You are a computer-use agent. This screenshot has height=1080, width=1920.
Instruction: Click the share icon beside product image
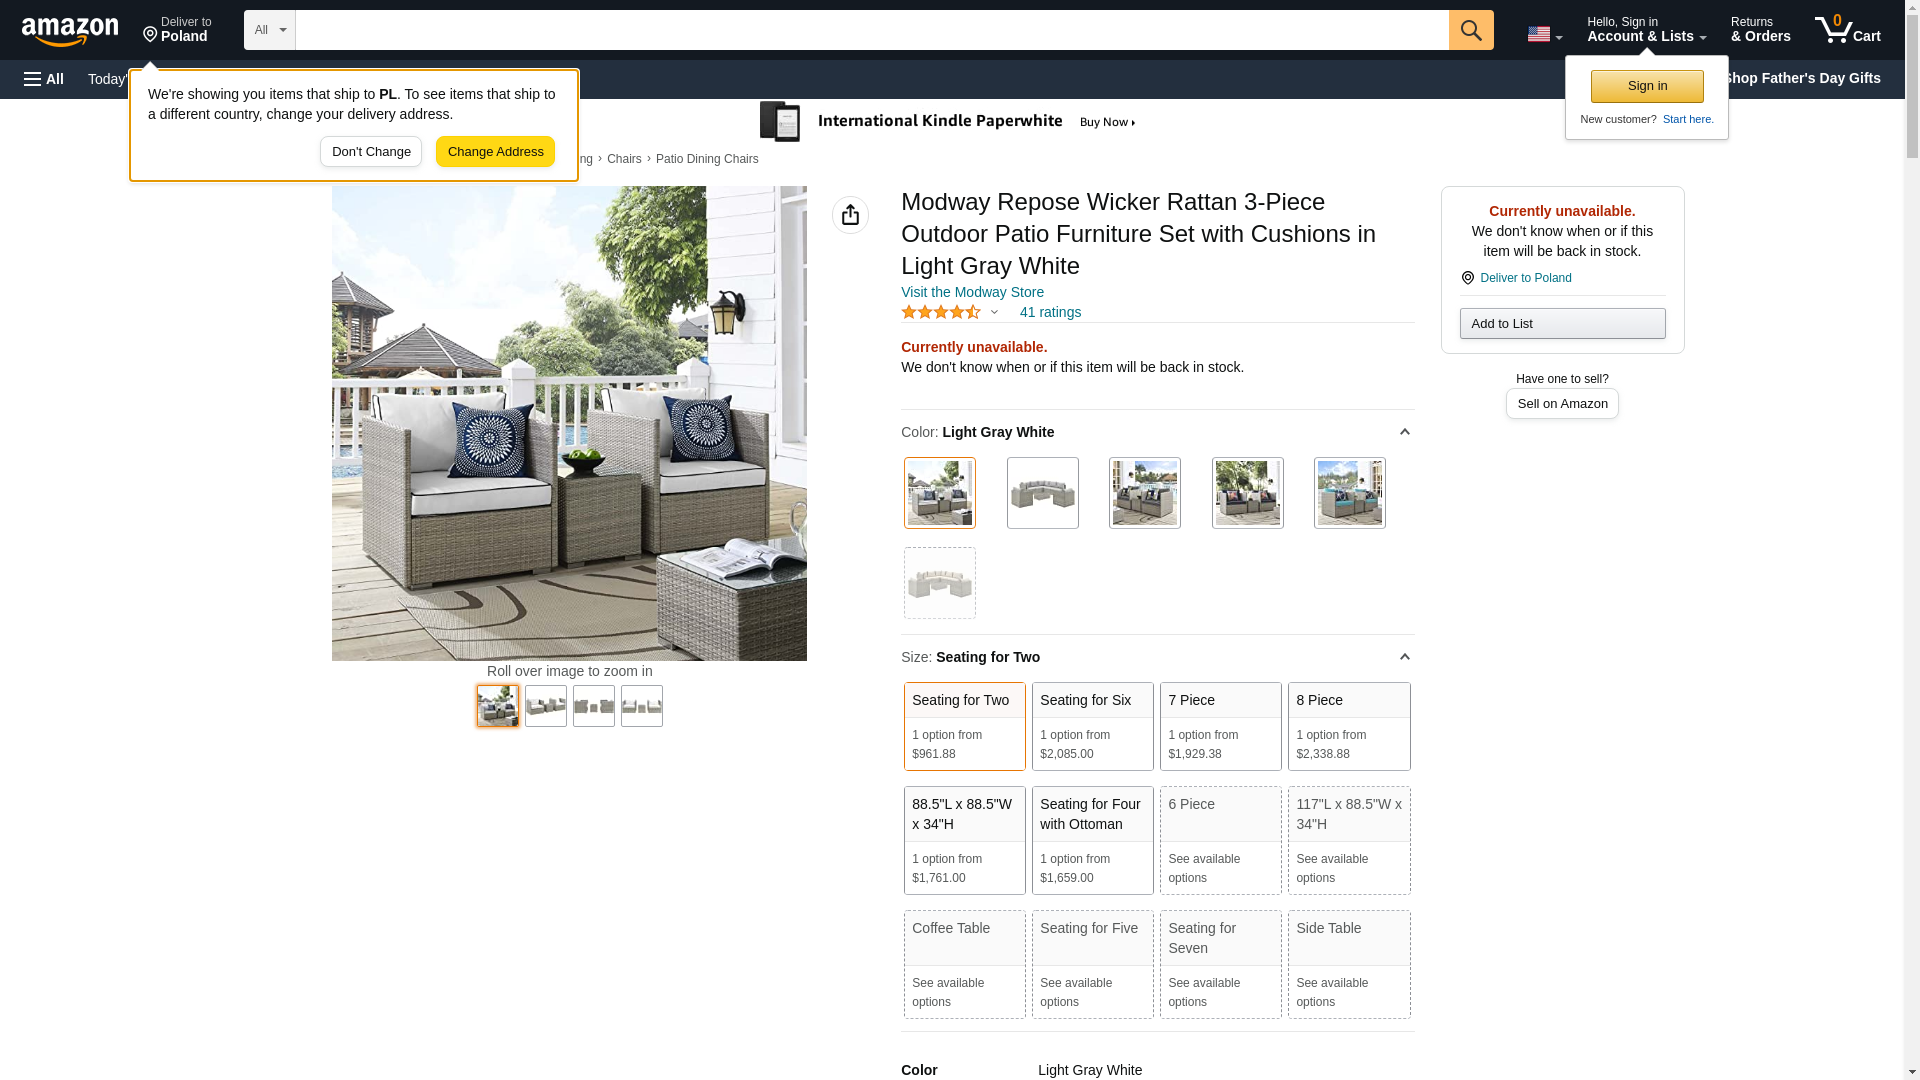point(850,215)
